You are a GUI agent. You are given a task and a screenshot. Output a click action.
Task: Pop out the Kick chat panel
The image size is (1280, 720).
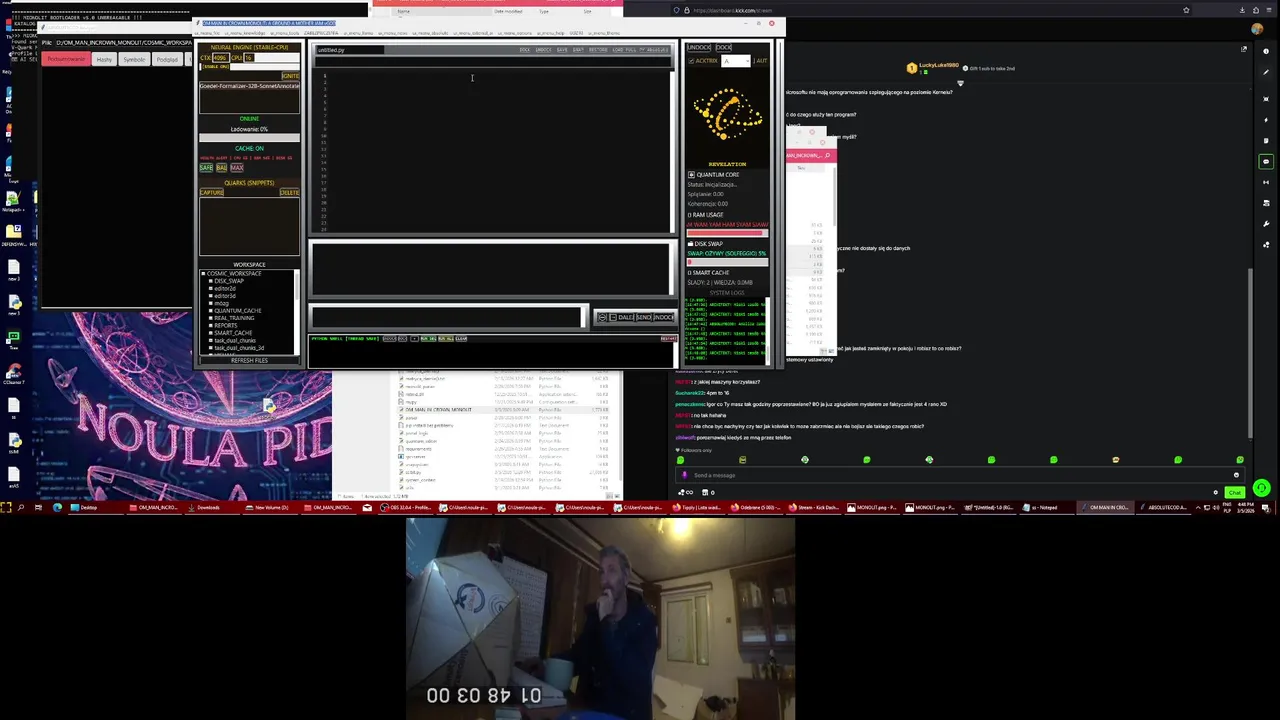point(1244,49)
